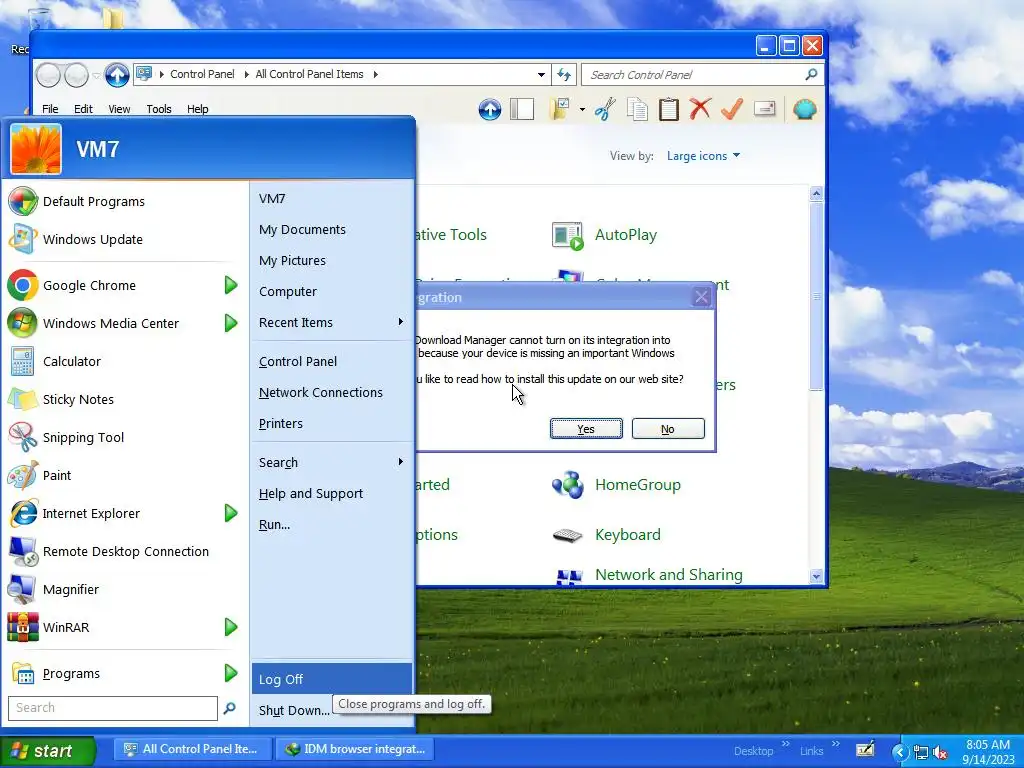
Task: Open the Edit menu
Action: 83,109
